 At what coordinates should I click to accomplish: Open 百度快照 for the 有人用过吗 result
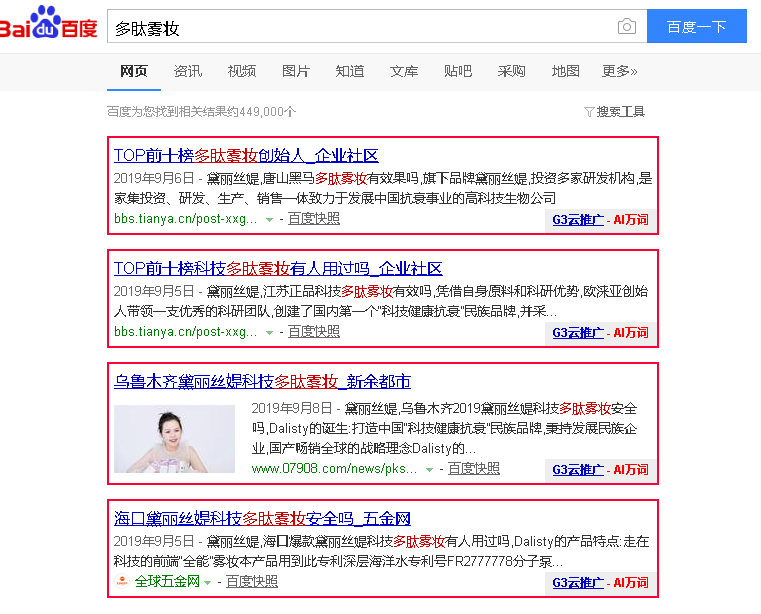click(x=314, y=332)
